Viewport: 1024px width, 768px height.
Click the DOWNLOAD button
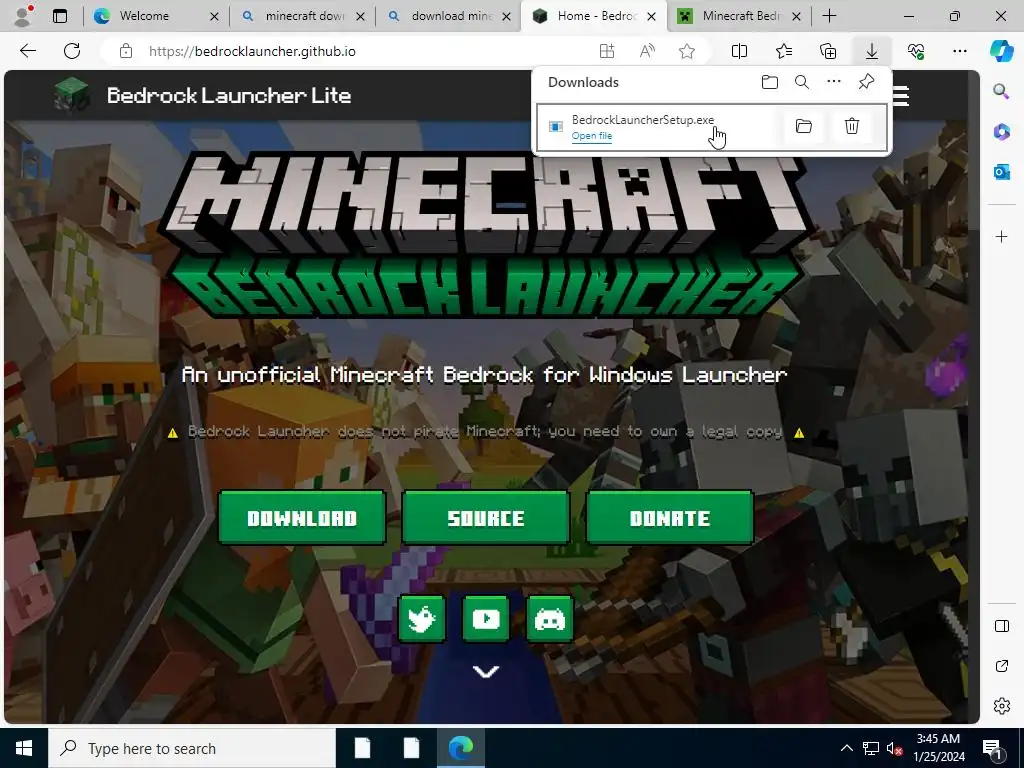click(x=302, y=518)
